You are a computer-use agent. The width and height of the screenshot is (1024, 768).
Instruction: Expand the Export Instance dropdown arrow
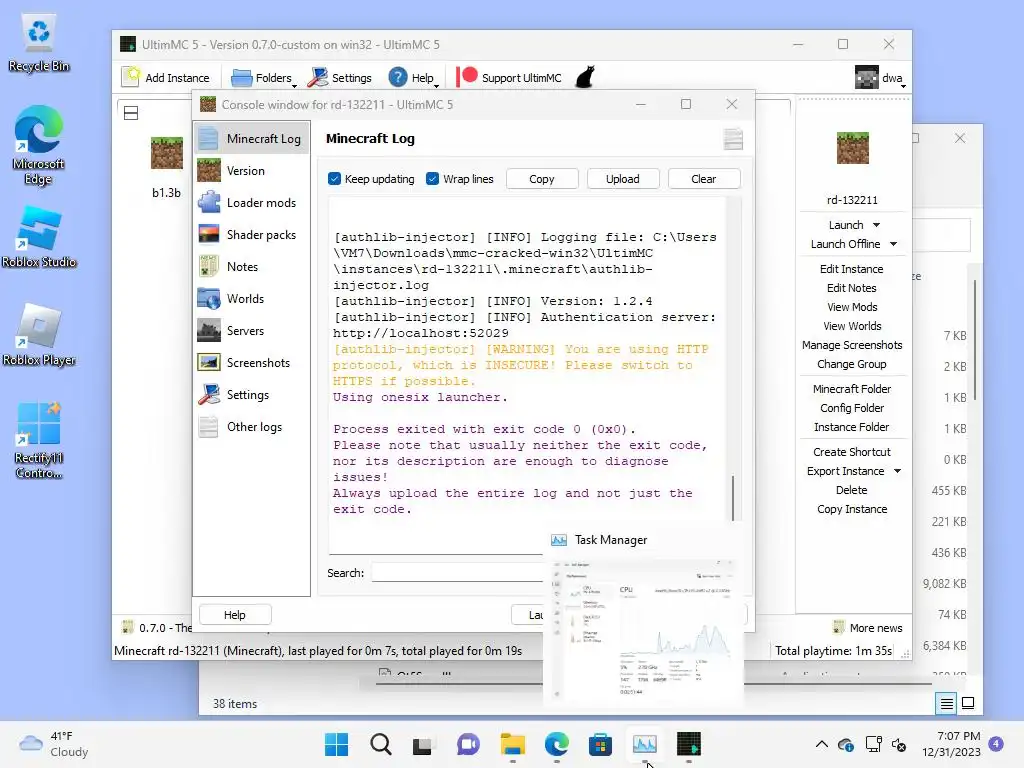pos(897,472)
